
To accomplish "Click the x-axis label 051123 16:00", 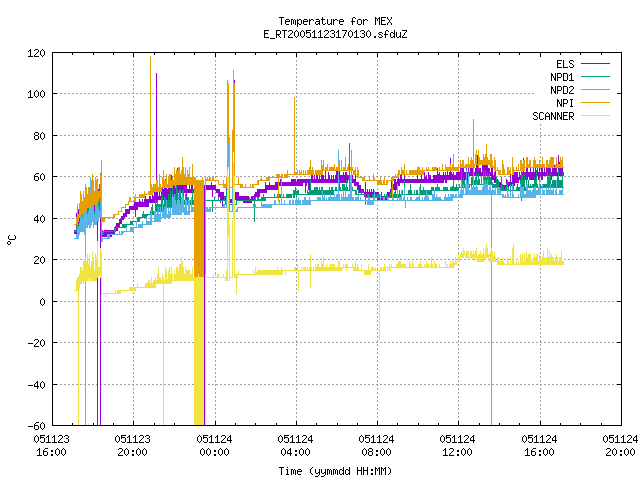I will [x=51, y=446].
